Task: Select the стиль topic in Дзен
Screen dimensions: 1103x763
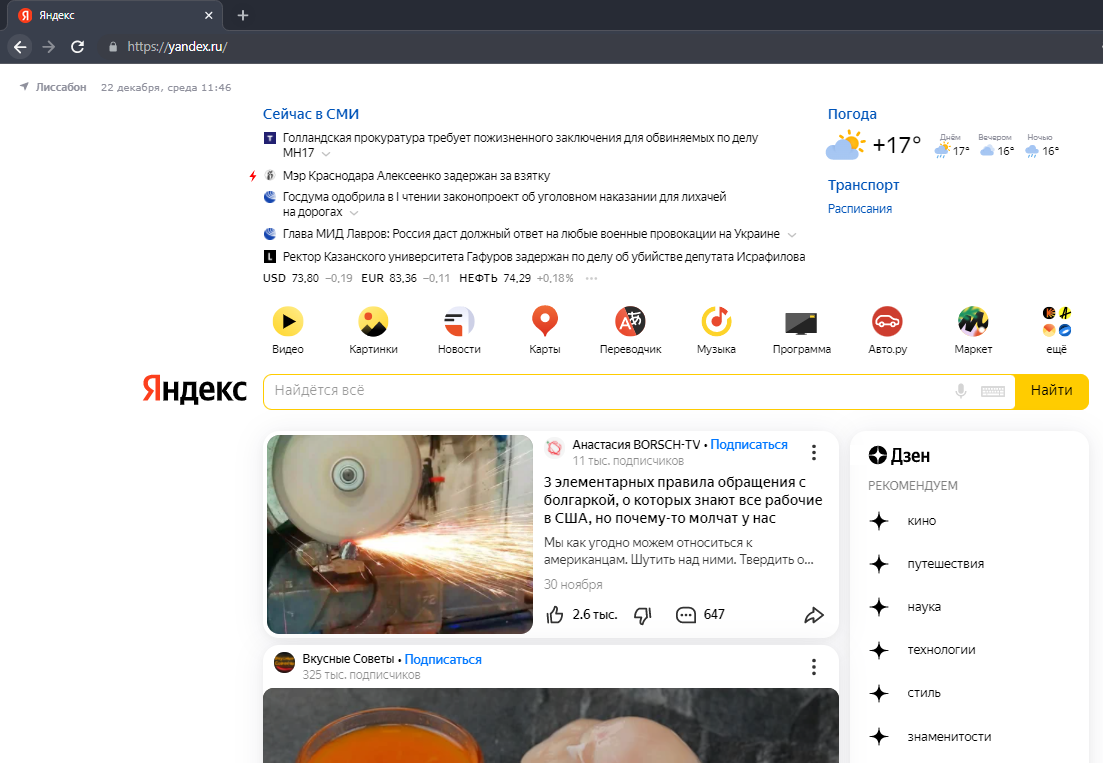Action: (924, 693)
